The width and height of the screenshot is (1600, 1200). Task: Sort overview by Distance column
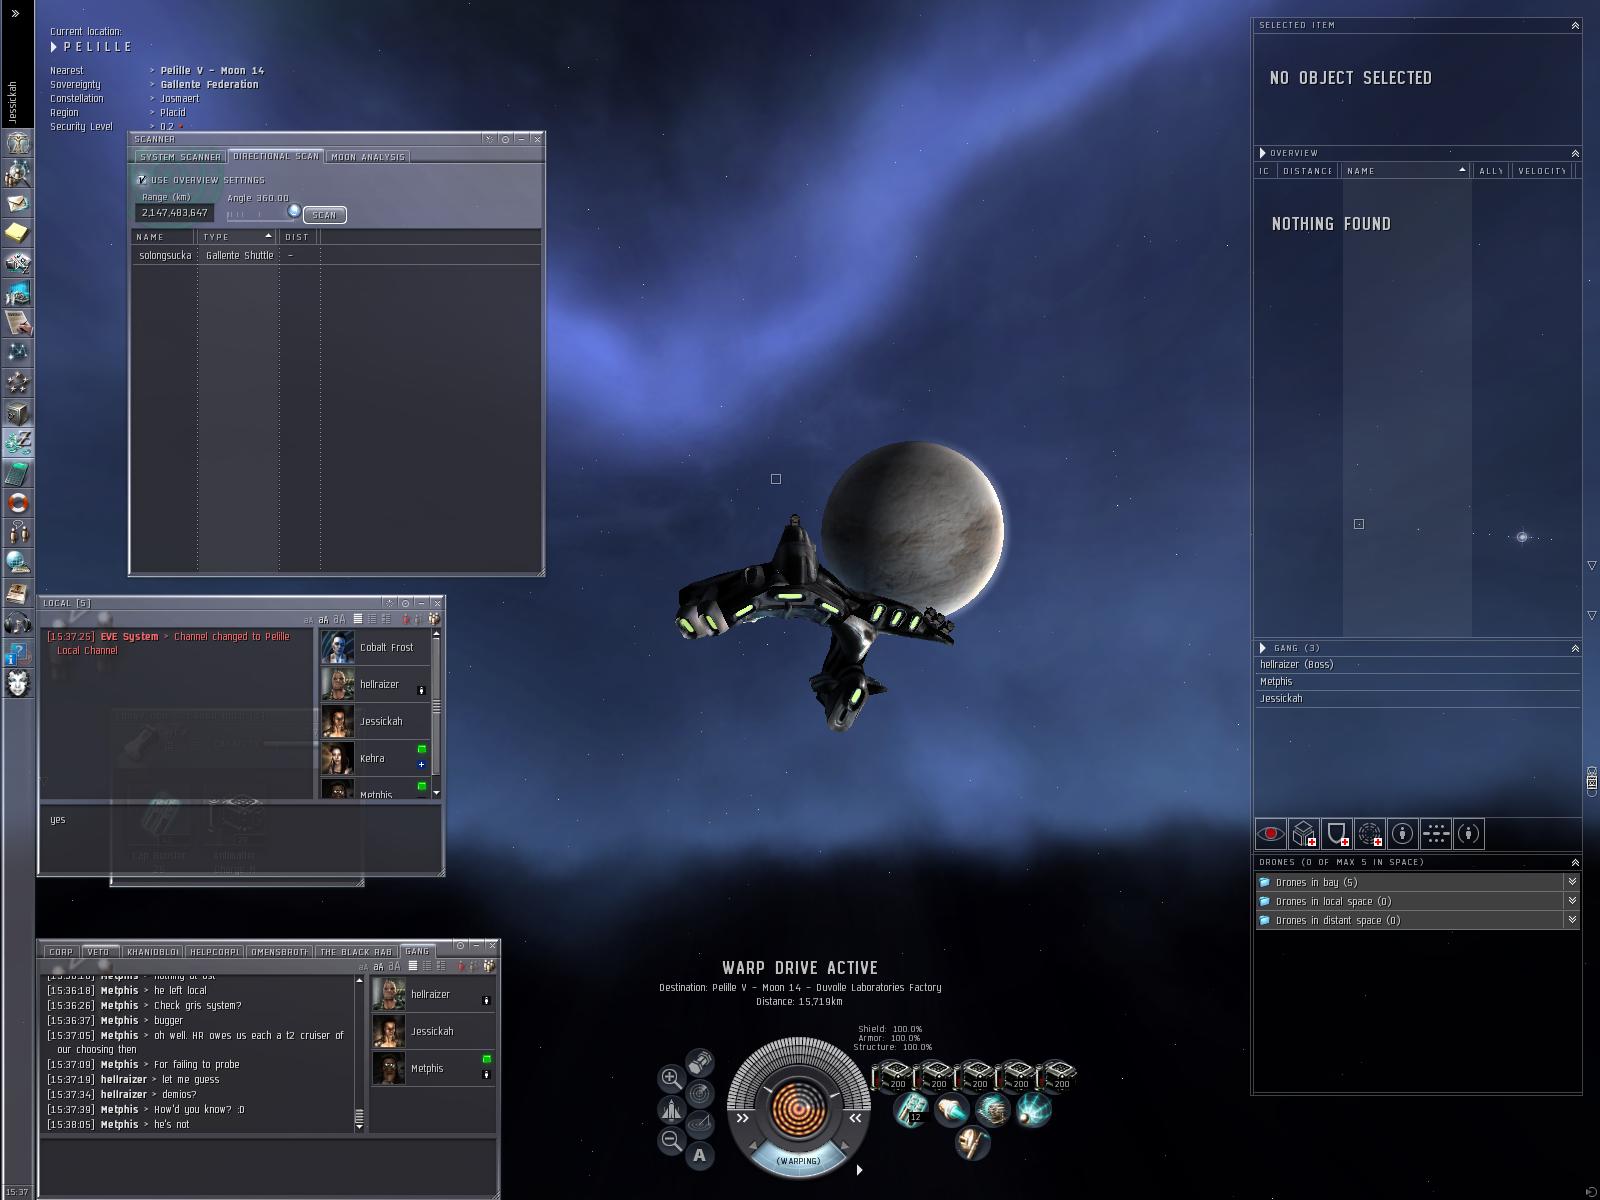point(1307,171)
